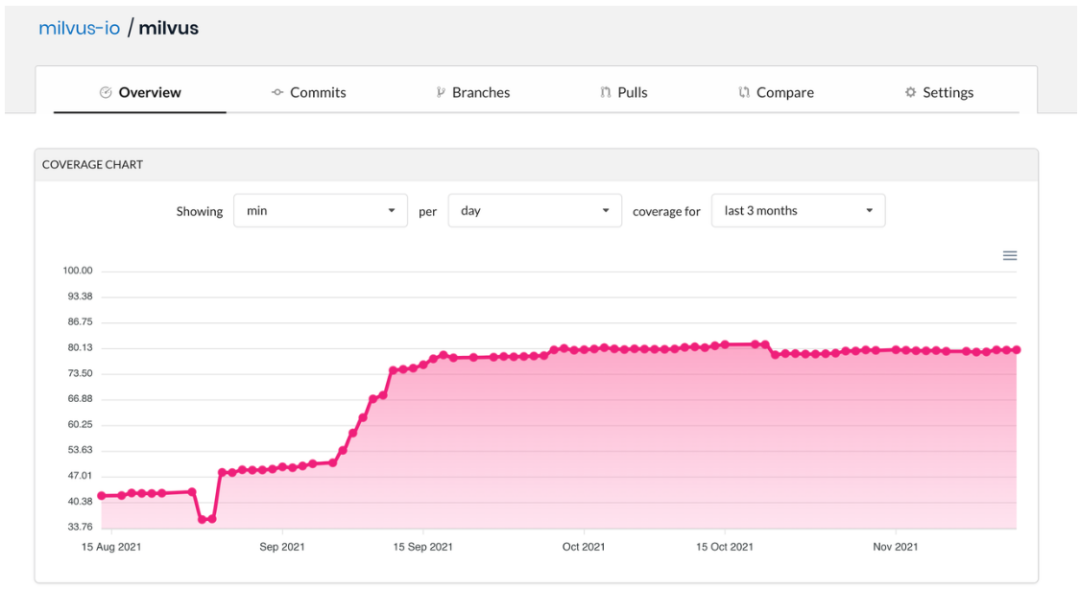The image size is (1080, 591).
Task: Switch to the Branches tab
Action: pyautogui.click(x=480, y=93)
